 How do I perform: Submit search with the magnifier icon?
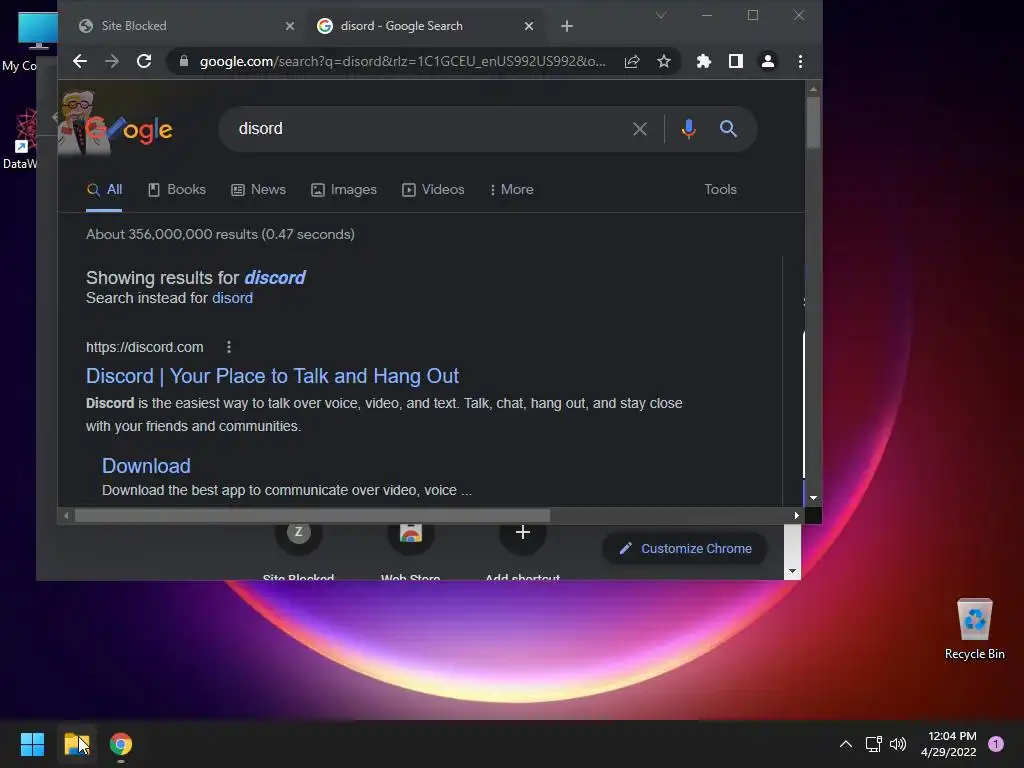pos(728,129)
